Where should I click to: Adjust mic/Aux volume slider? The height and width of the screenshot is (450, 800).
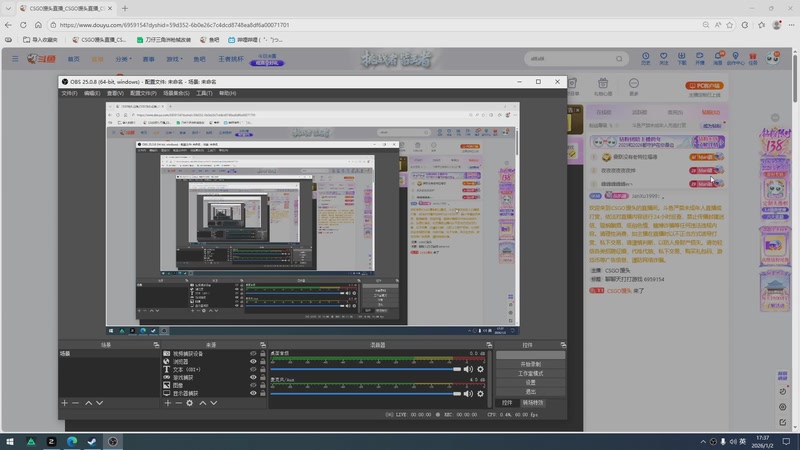coord(365,393)
